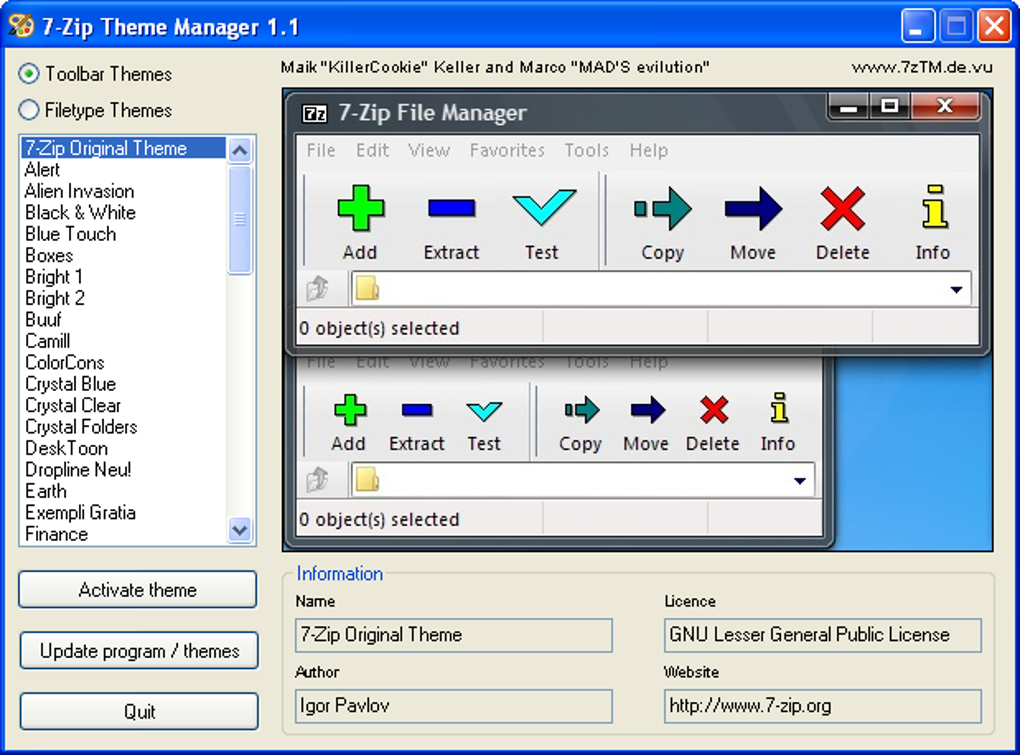Select the Dropline Neu! theme

pos(124,470)
